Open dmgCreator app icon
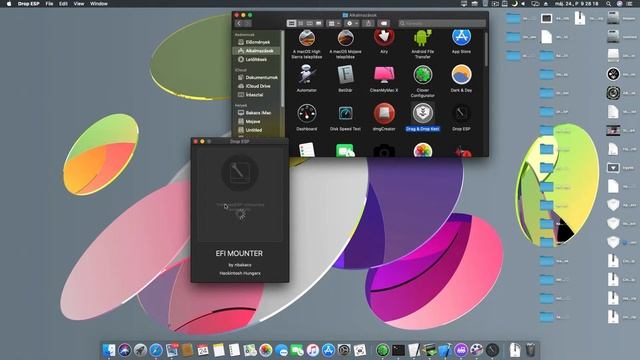This screenshot has height=360, width=640. (x=384, y=113)
